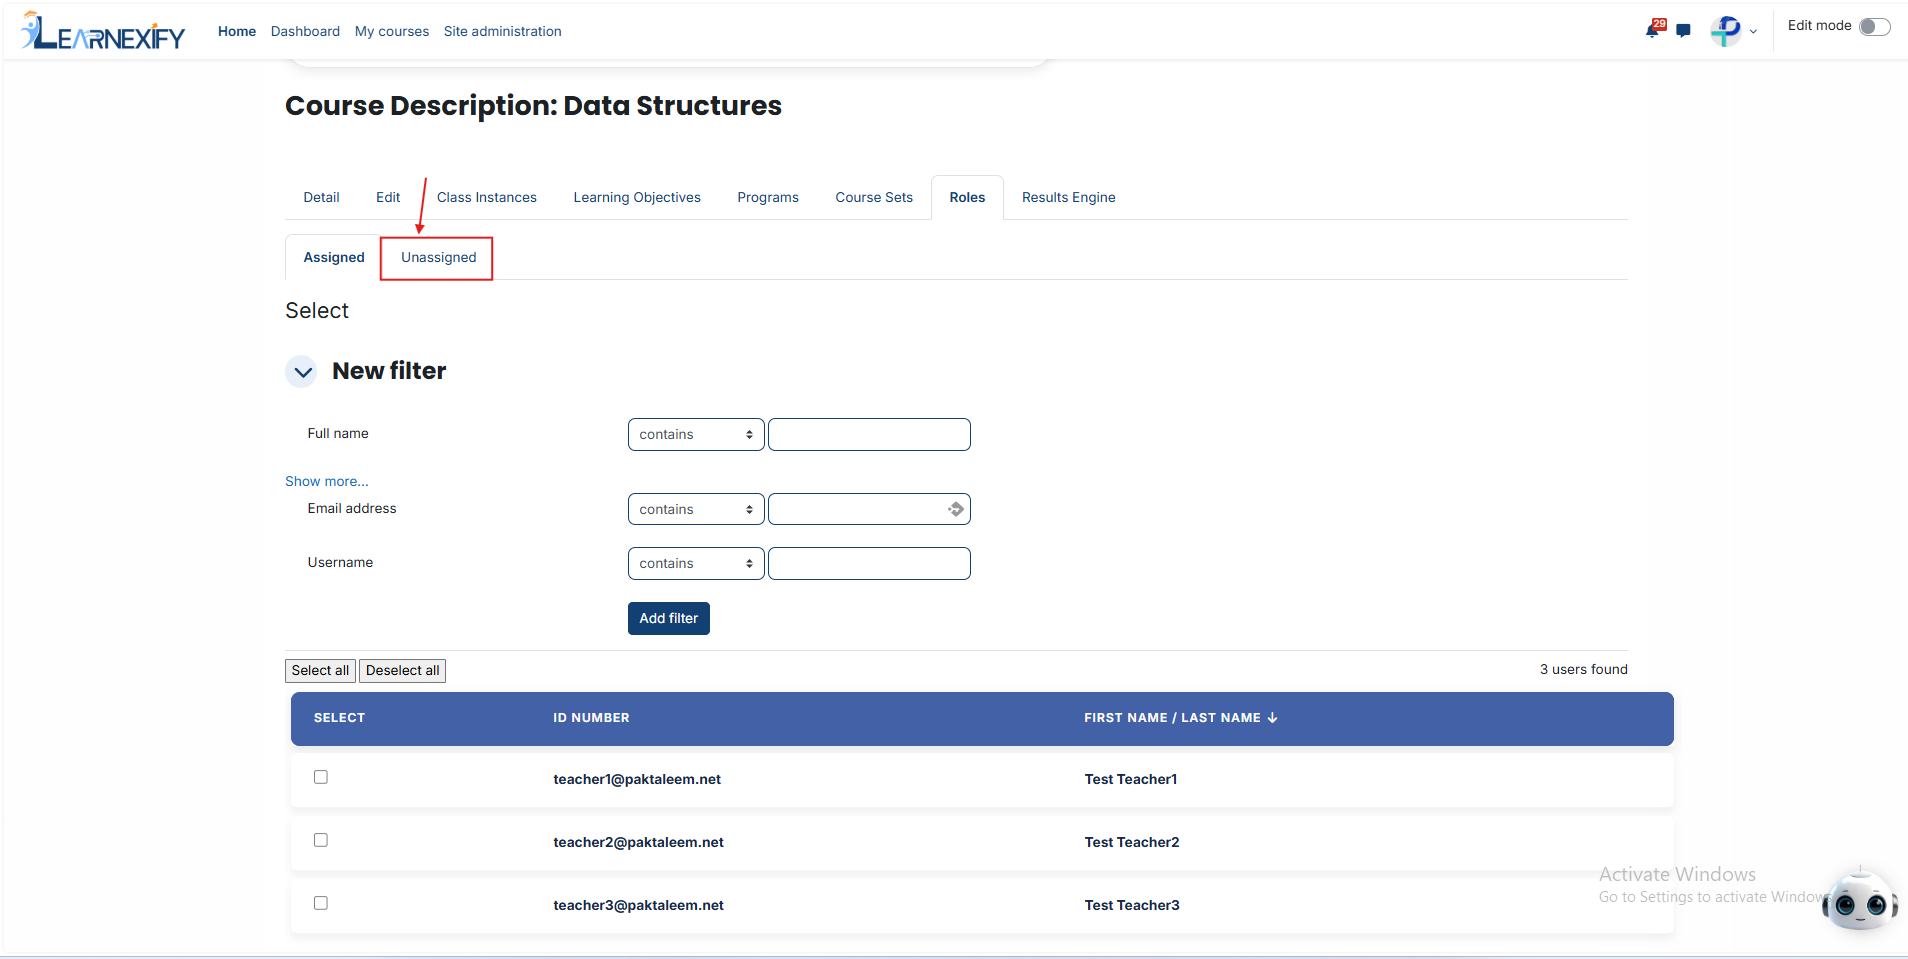Open the notifications bell icon

click(1654, 29)
